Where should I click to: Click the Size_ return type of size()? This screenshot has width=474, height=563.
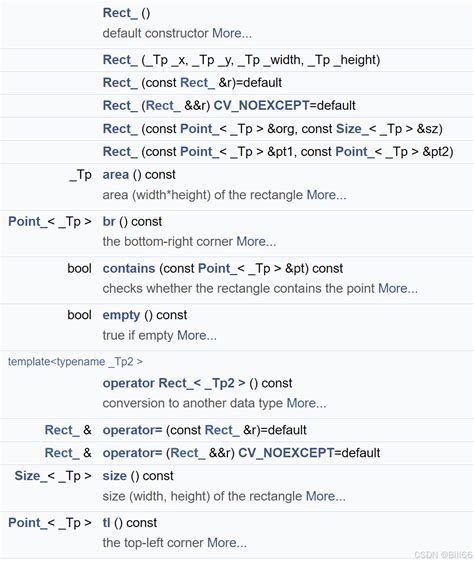(31, 476)
